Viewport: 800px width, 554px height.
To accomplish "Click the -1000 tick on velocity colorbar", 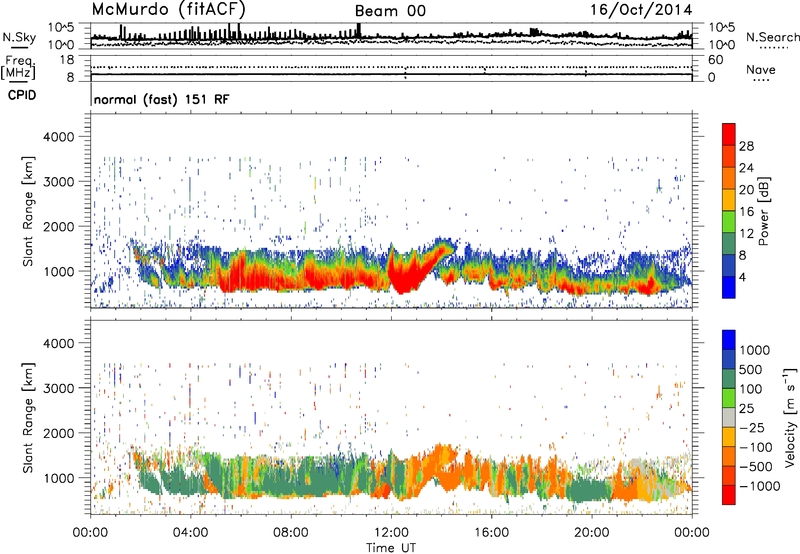I will 759,486.
